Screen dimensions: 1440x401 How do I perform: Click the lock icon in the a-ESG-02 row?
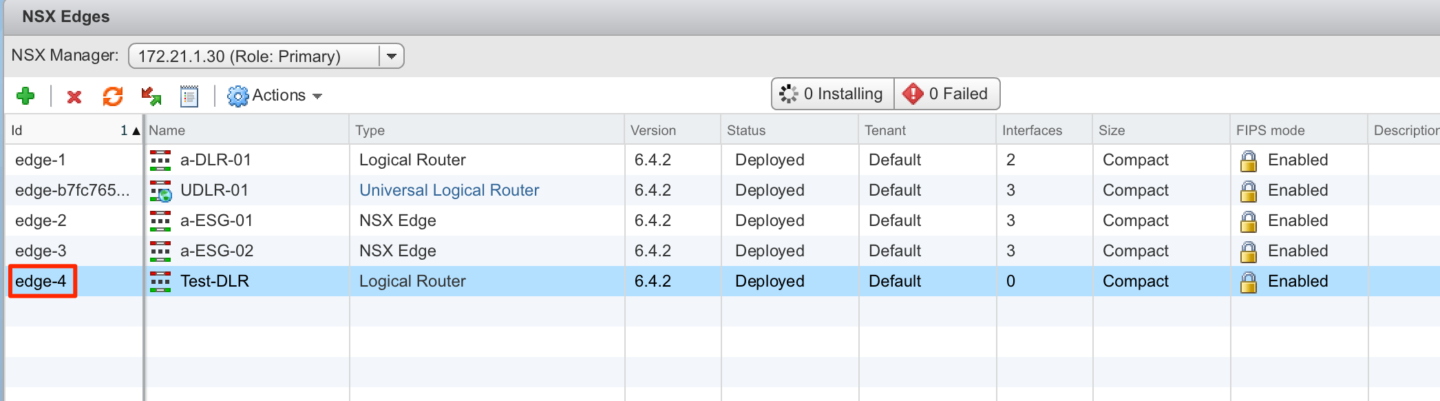click(1248, 251)
